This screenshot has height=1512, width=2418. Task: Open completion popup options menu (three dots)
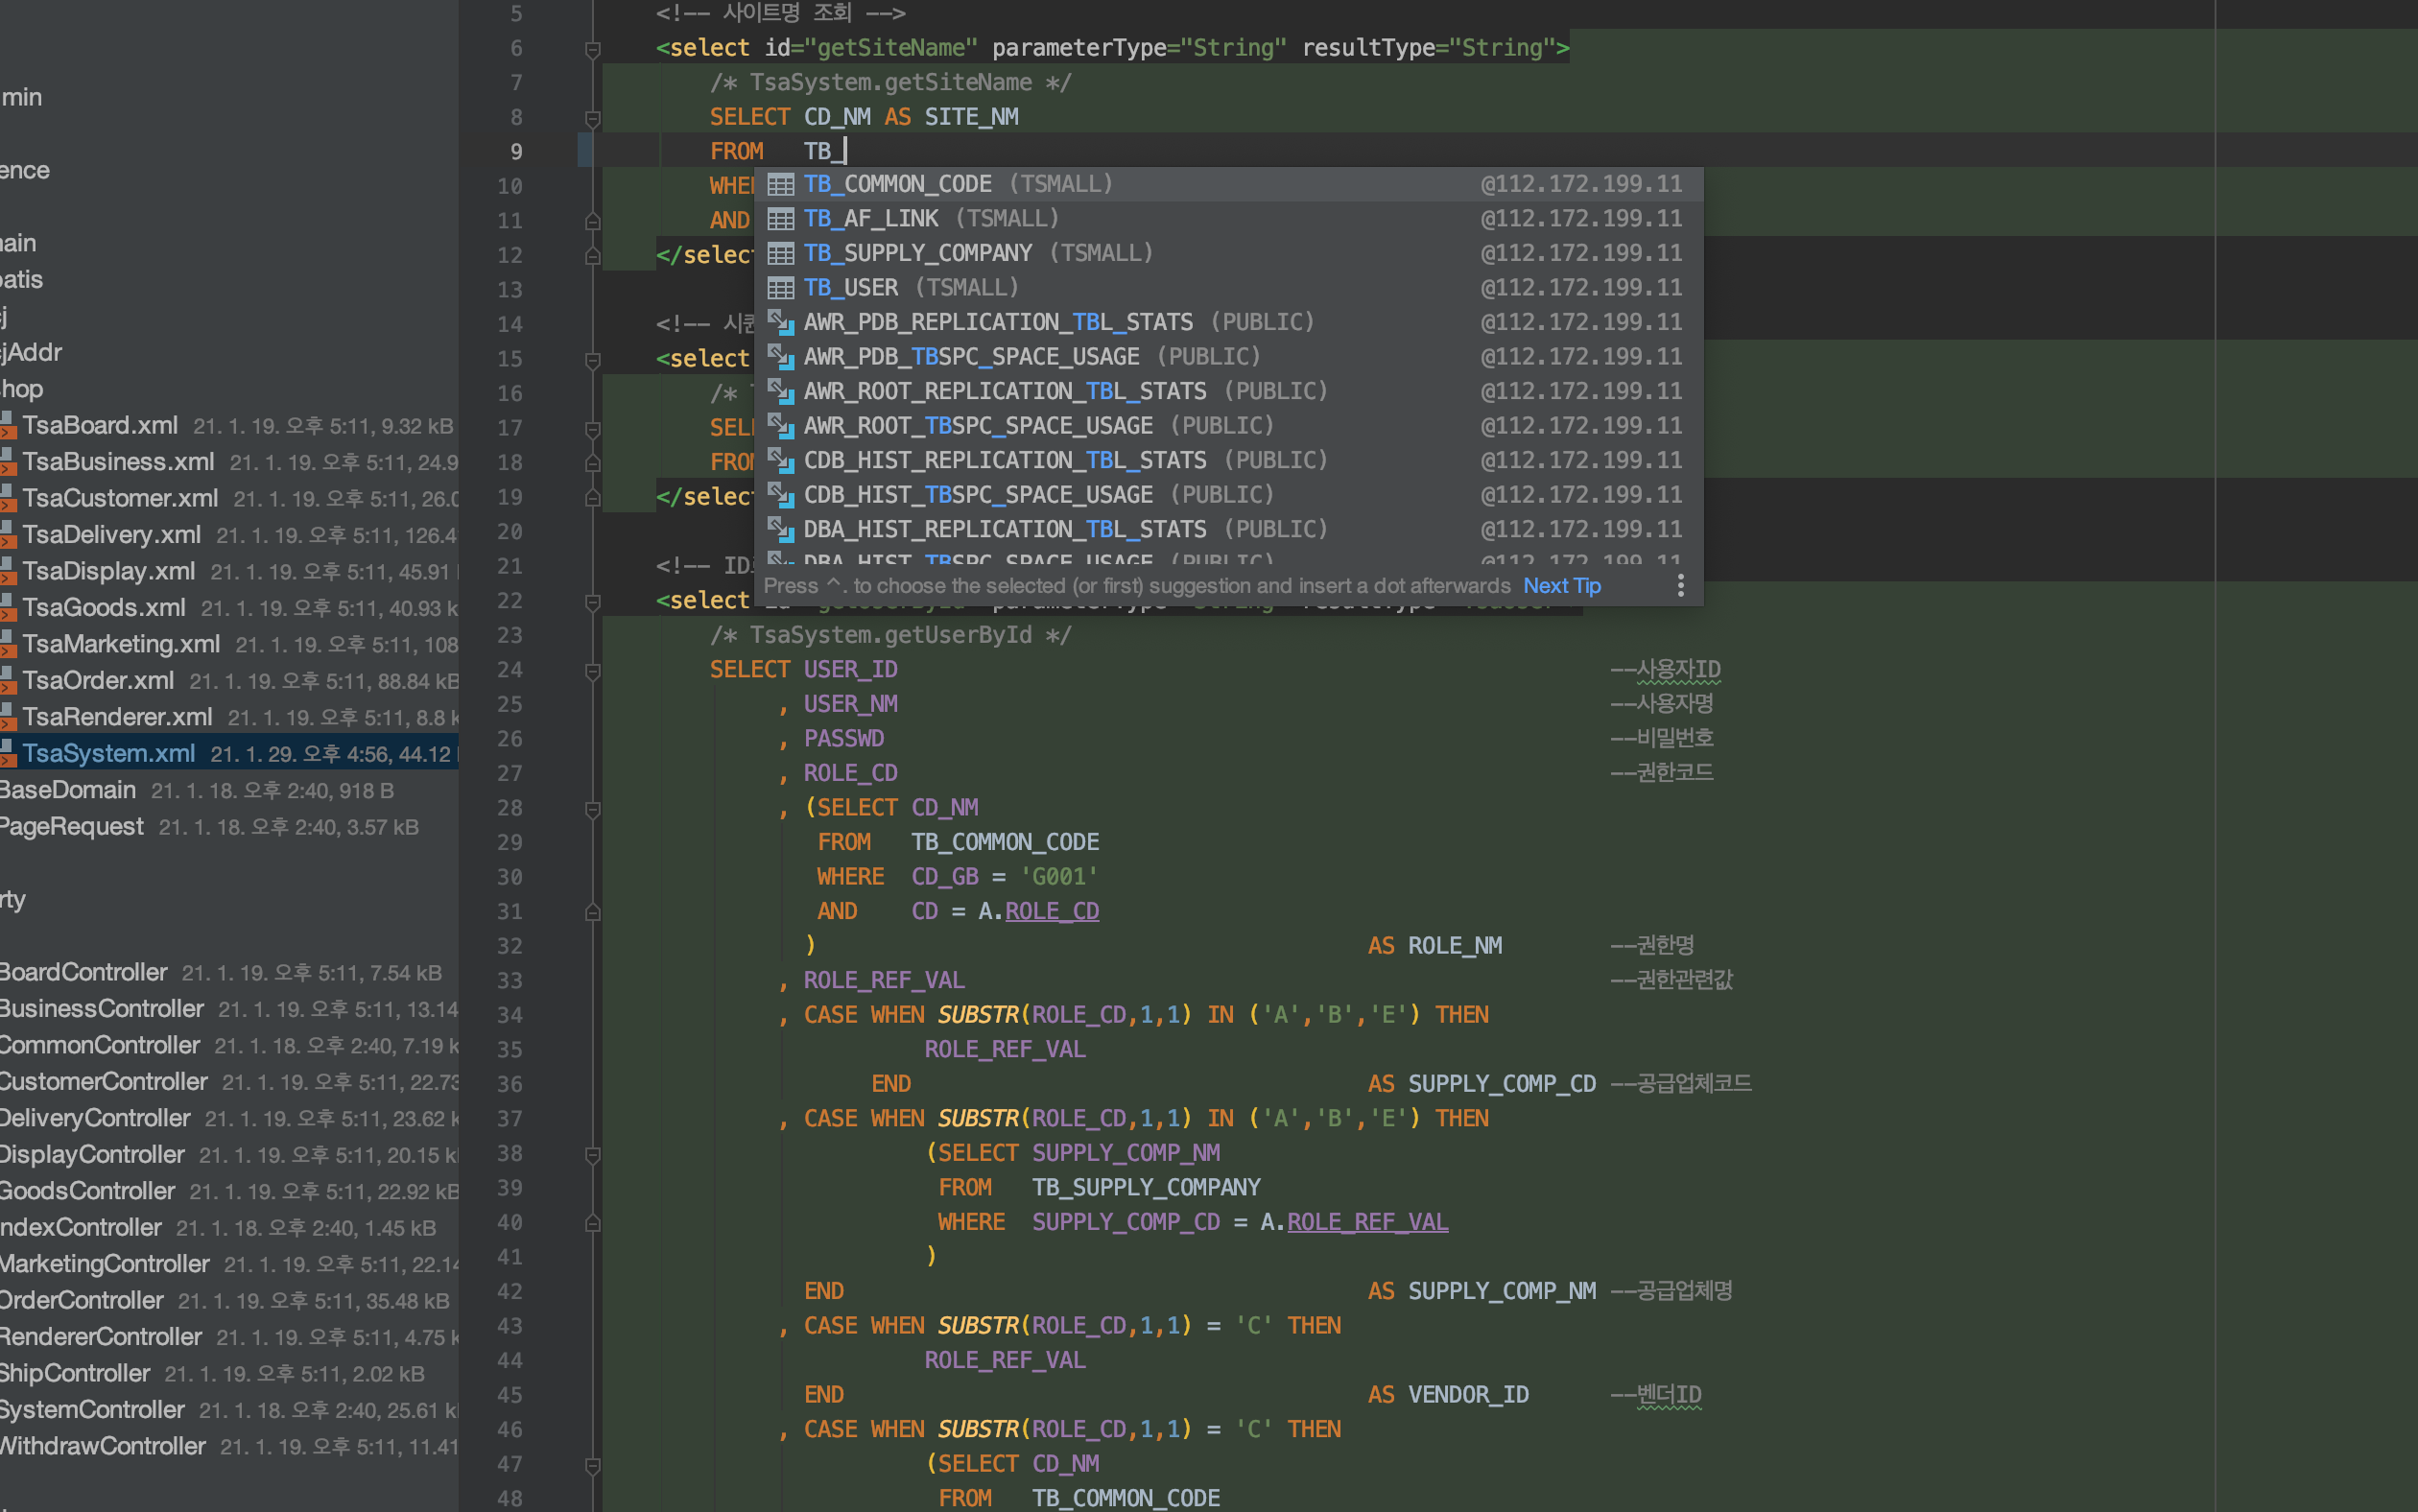tap(1681, 586)
